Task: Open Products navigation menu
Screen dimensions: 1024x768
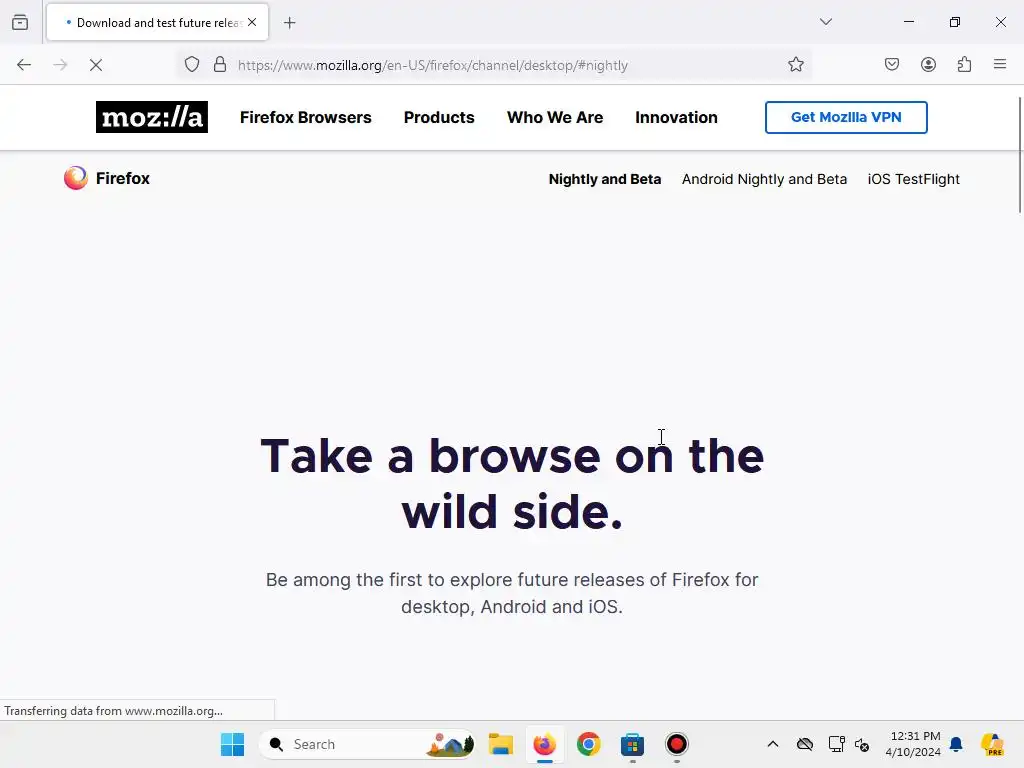Action: [439, 118]
